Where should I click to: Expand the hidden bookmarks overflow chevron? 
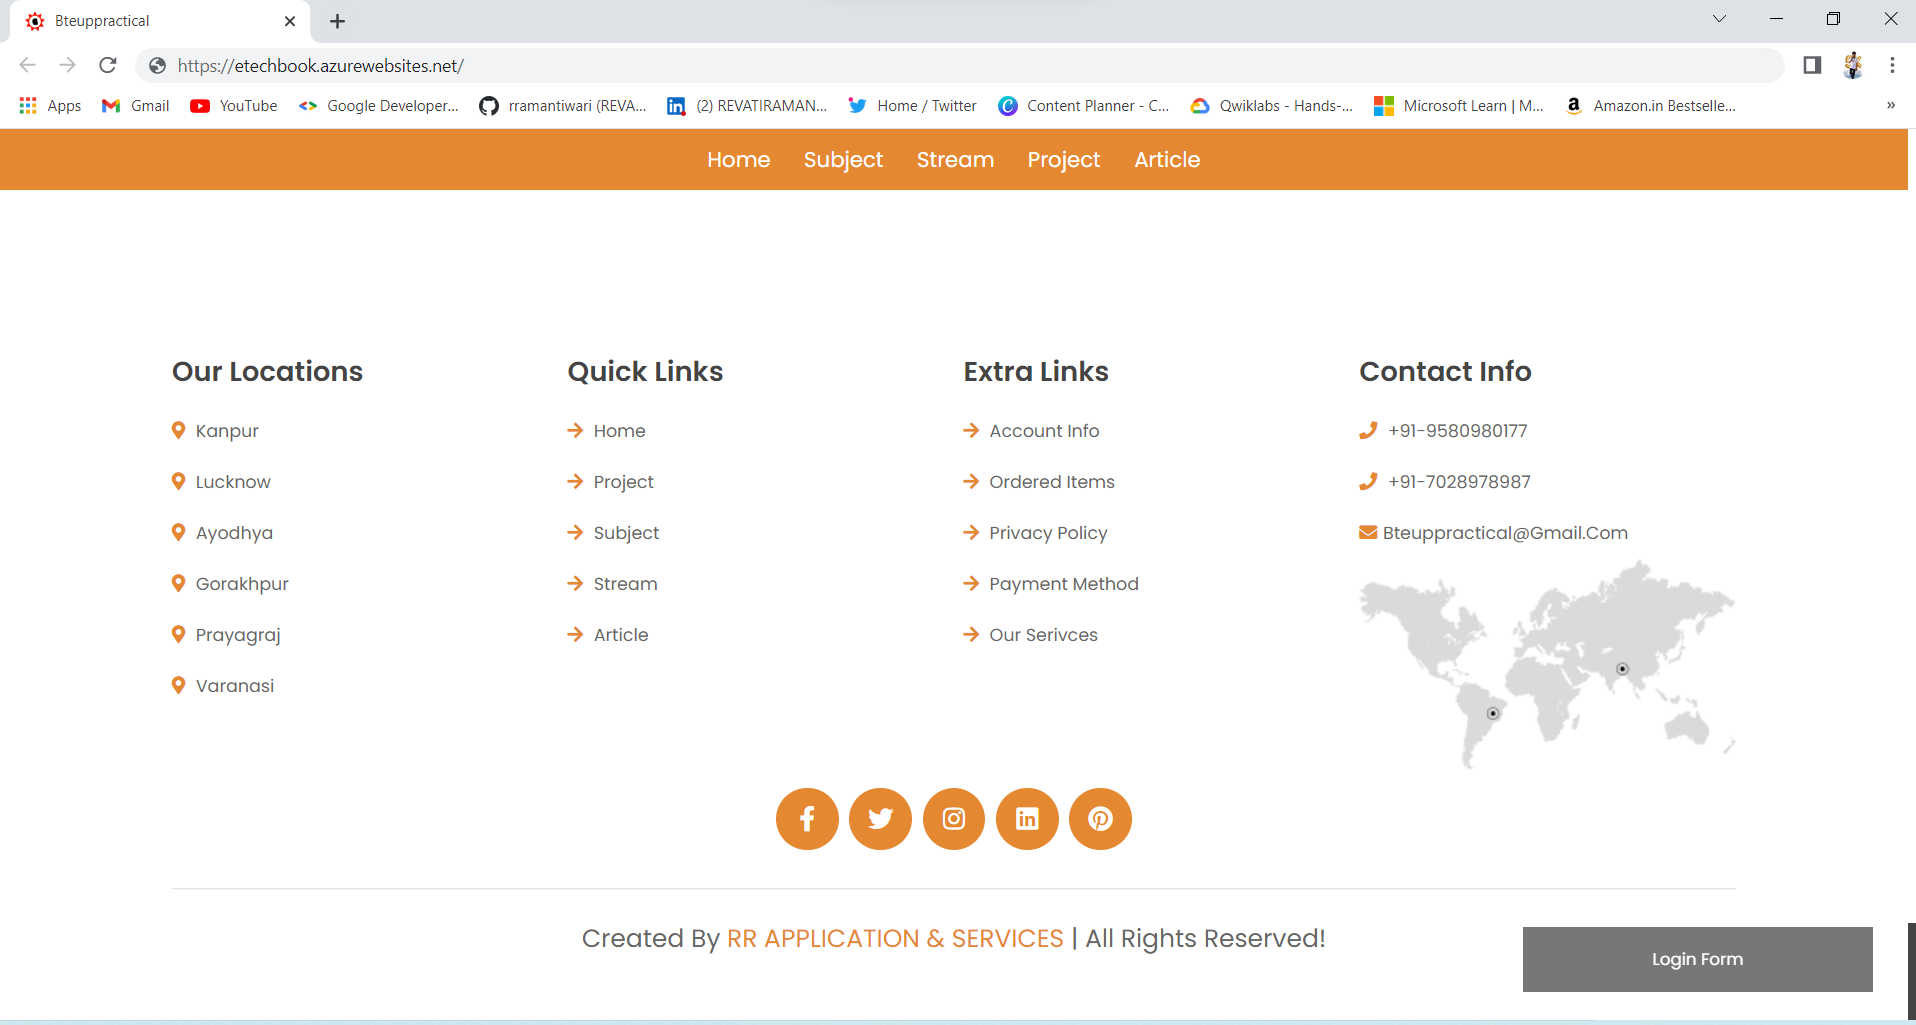tap(1890, 105)
